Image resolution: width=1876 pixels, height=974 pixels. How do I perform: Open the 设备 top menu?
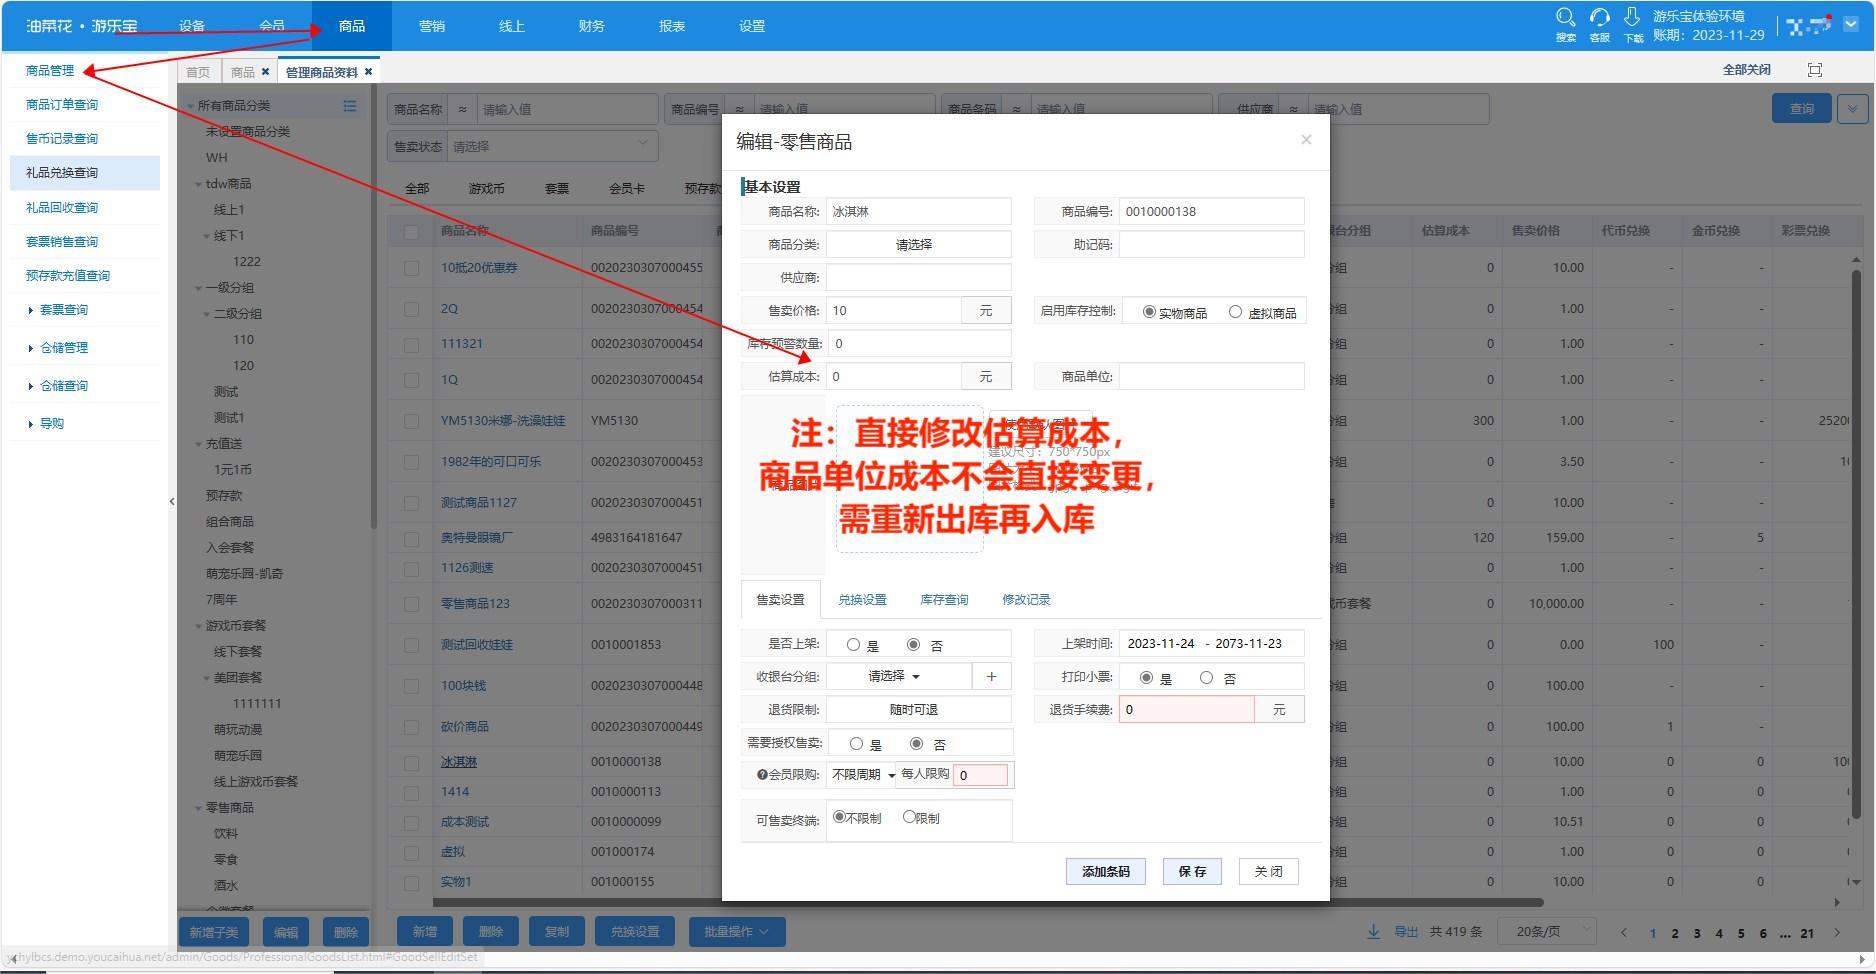192,26
